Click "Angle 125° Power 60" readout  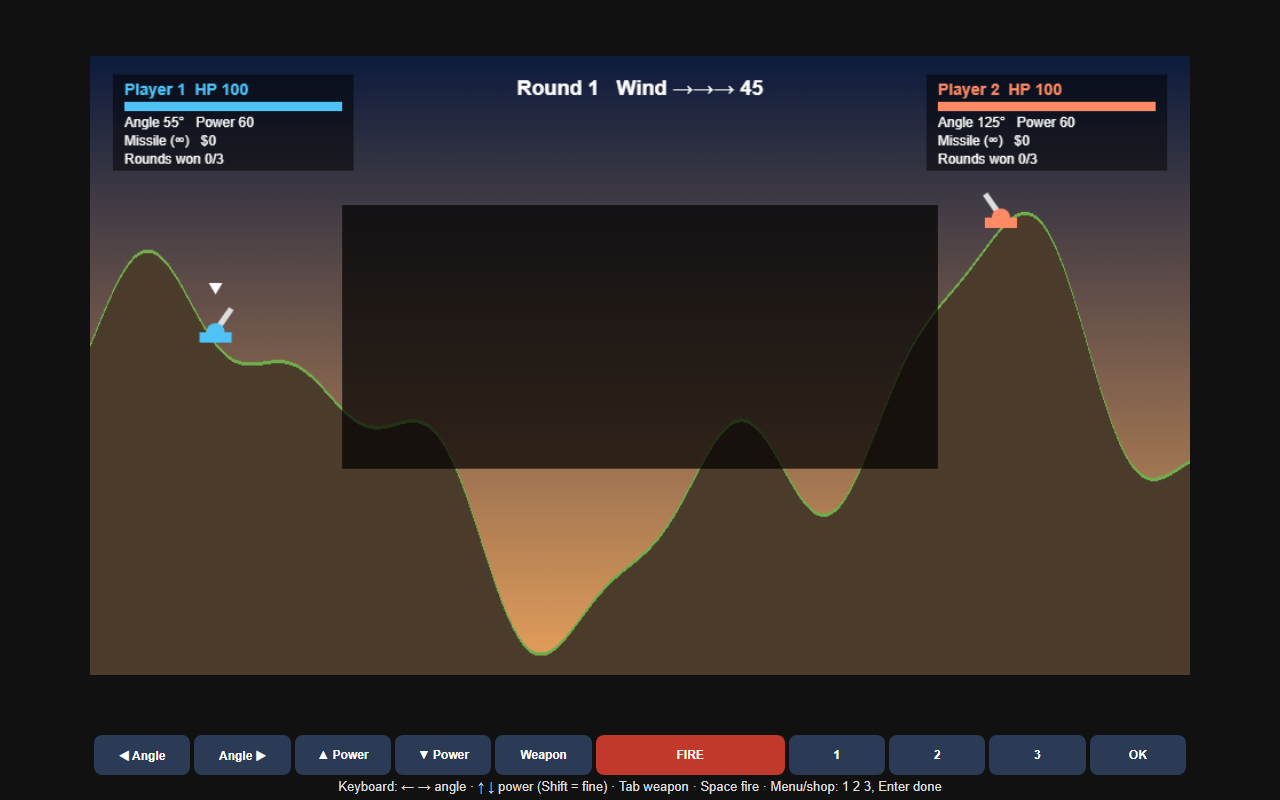pos(1006,122)
